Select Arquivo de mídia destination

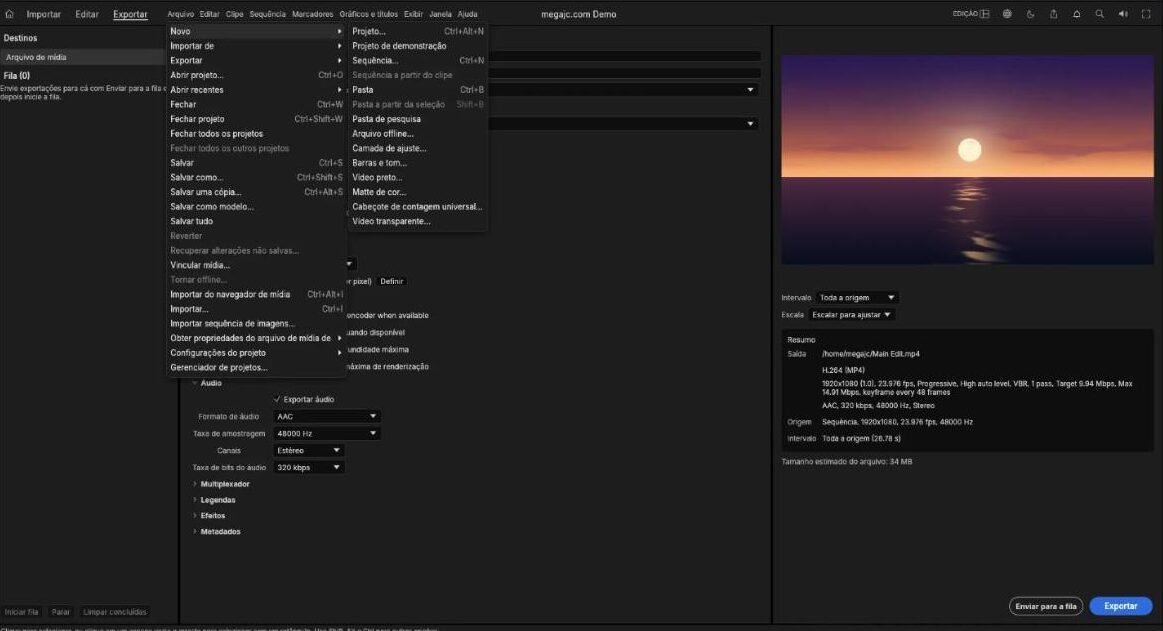click(x=84, y=57)
